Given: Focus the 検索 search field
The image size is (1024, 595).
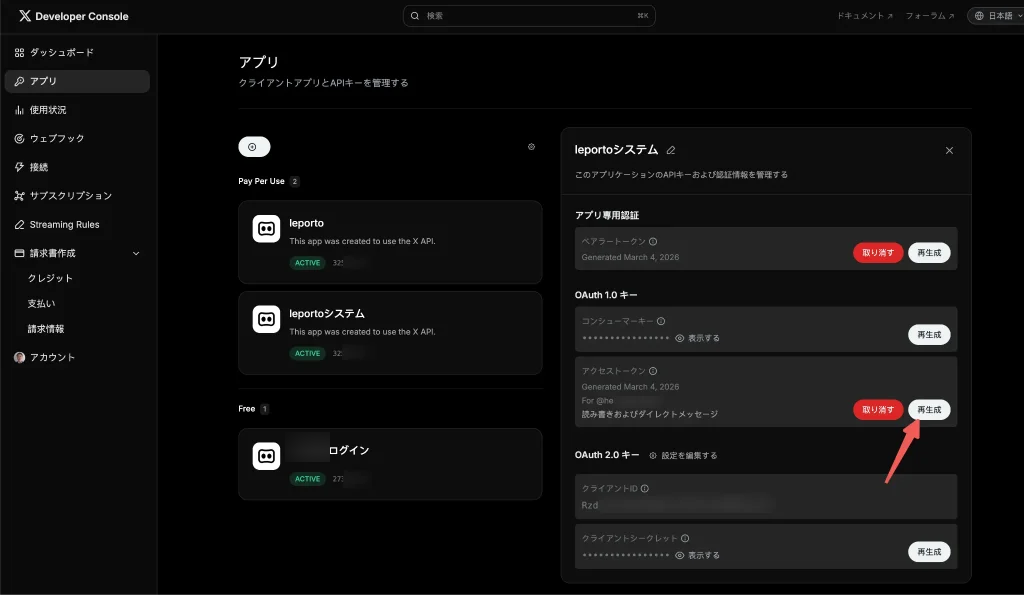Looking at the screenshot, I should [x=529, y=16].
